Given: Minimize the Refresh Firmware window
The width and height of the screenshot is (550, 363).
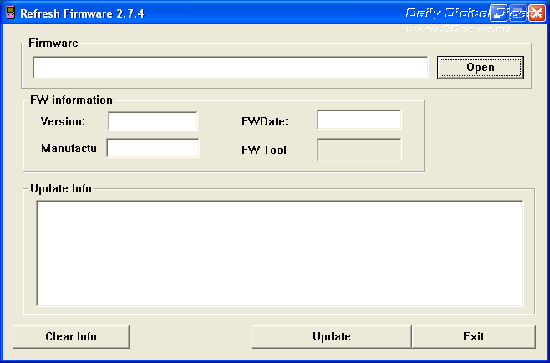Looking at the screenshot, I should click(x=498, y=13).
